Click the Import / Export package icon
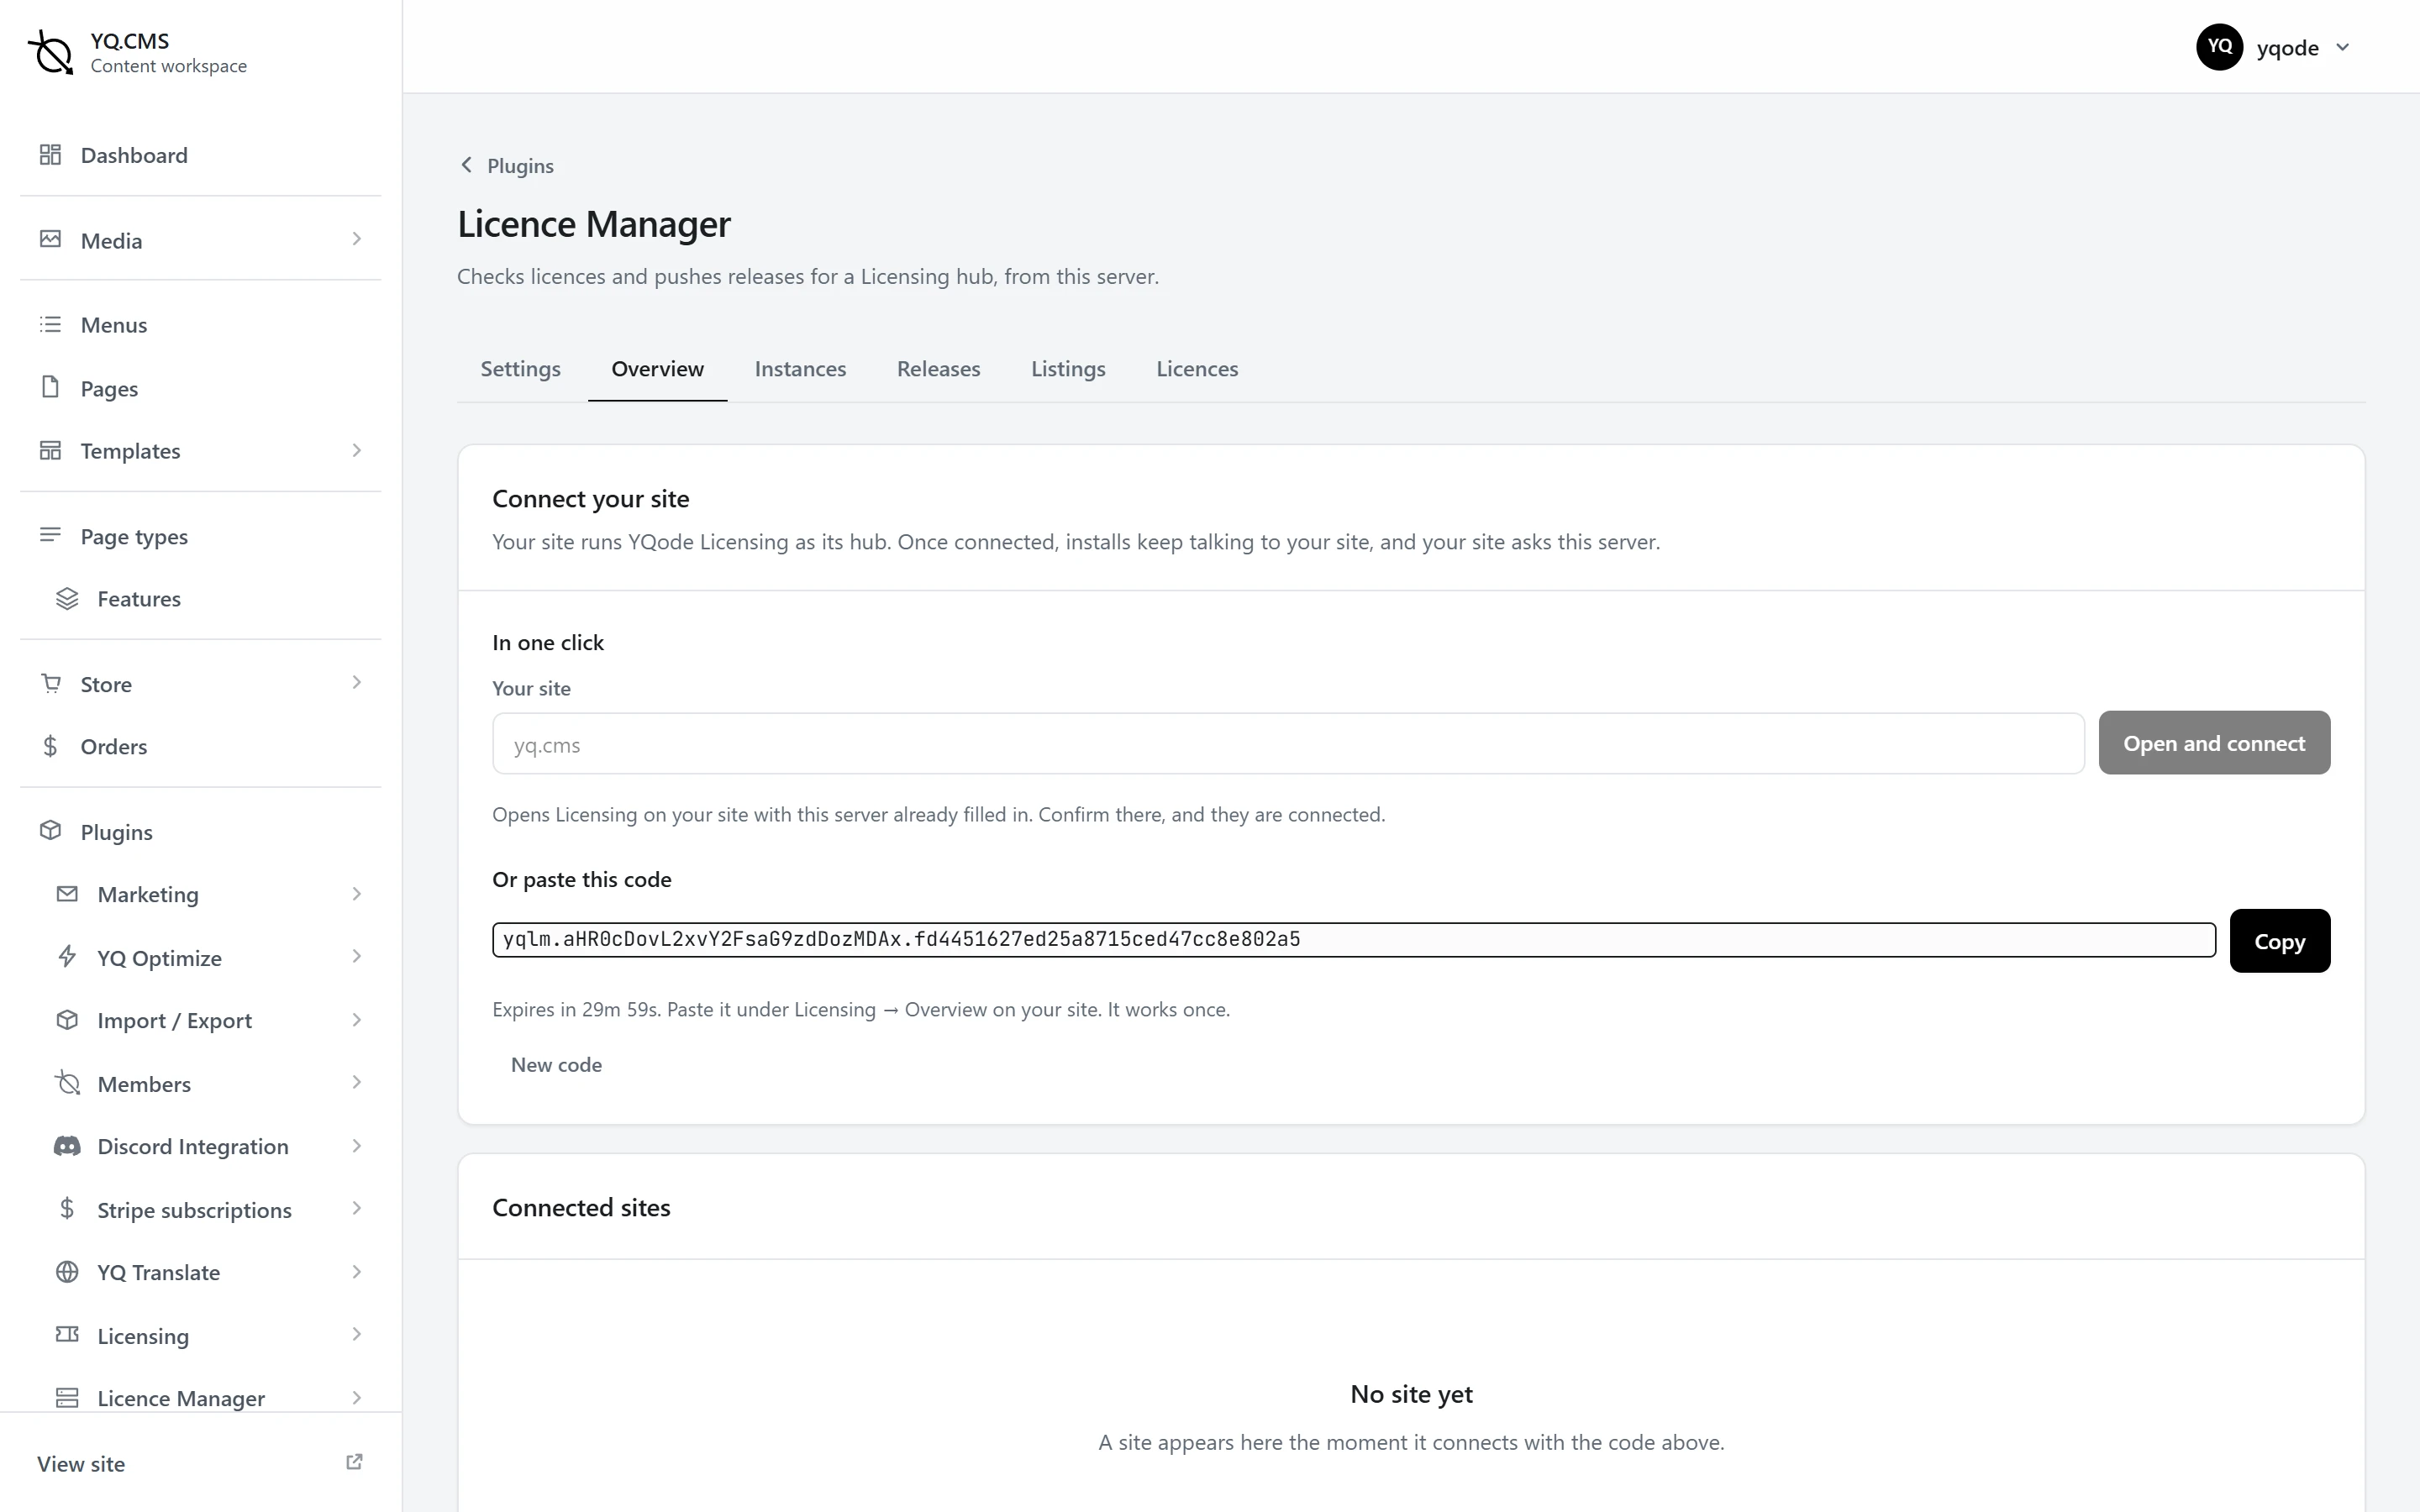2420x1512 pixels. tap(67, 1020)
